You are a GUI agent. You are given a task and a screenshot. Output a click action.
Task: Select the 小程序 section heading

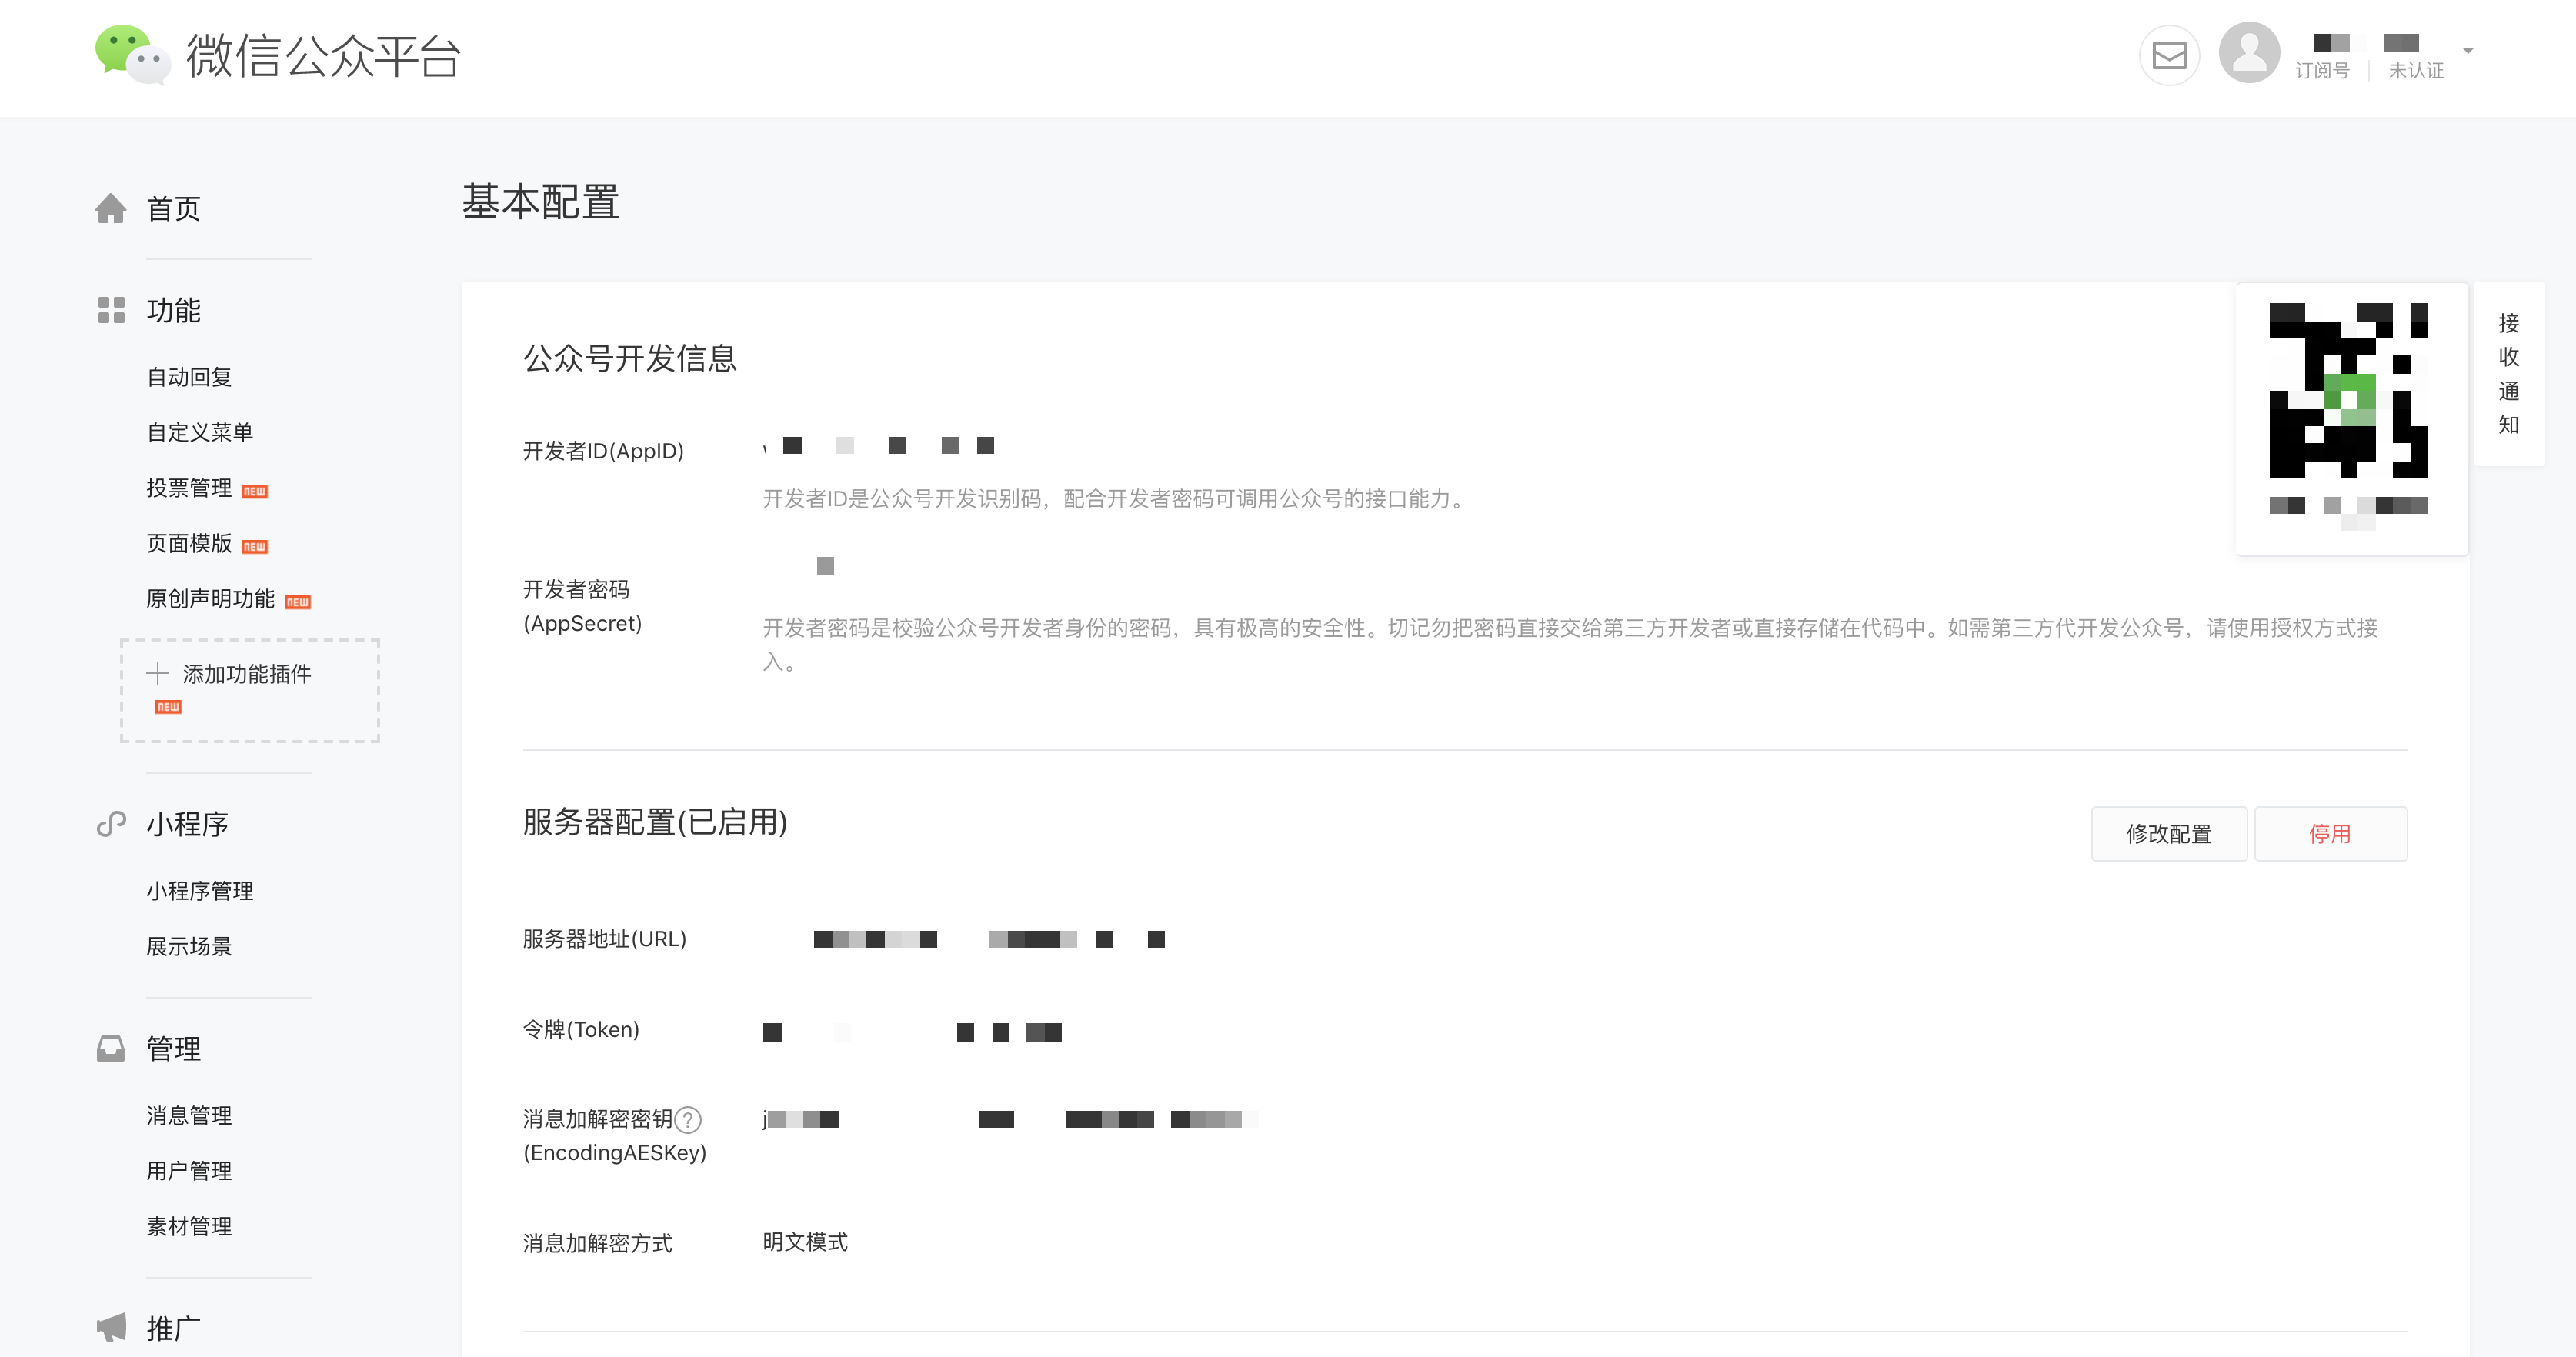pos(187,824)
